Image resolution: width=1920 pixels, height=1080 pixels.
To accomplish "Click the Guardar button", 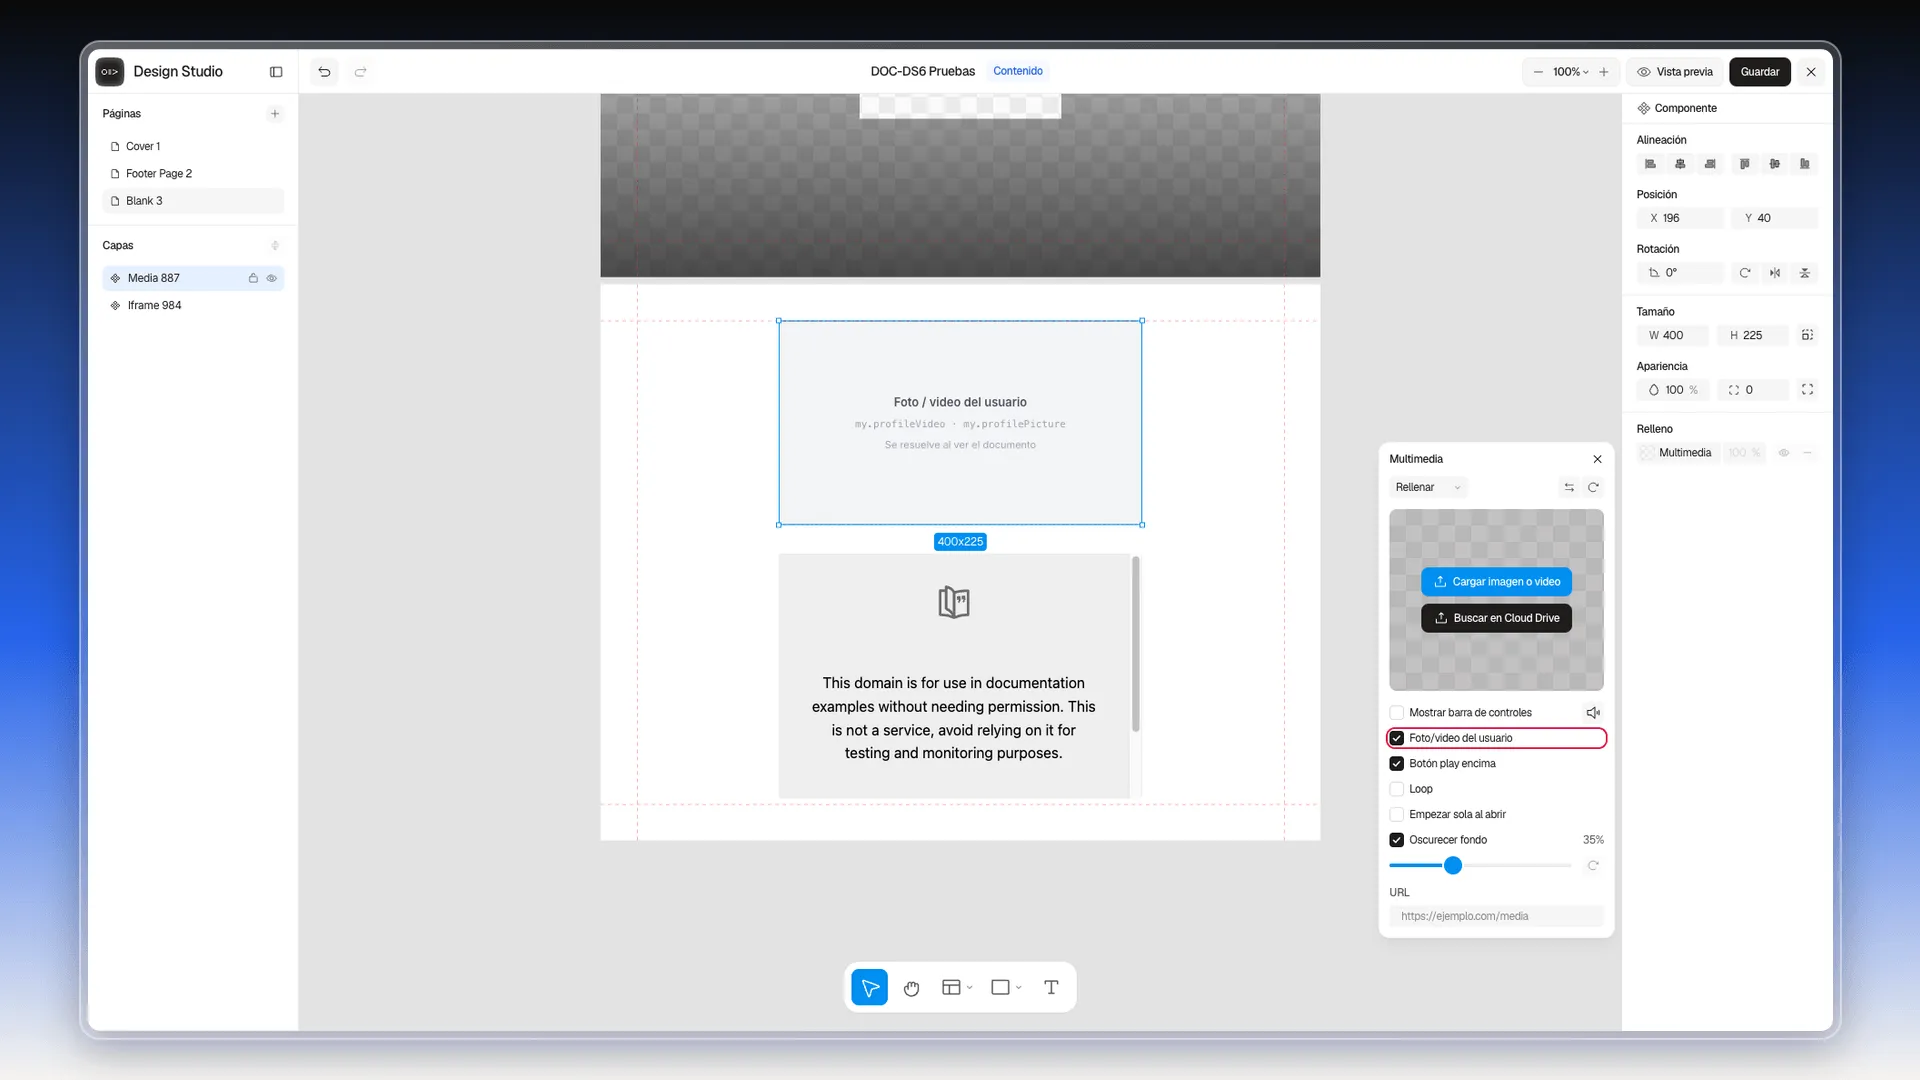I will pyautogui.click(x=1760, y=72).
